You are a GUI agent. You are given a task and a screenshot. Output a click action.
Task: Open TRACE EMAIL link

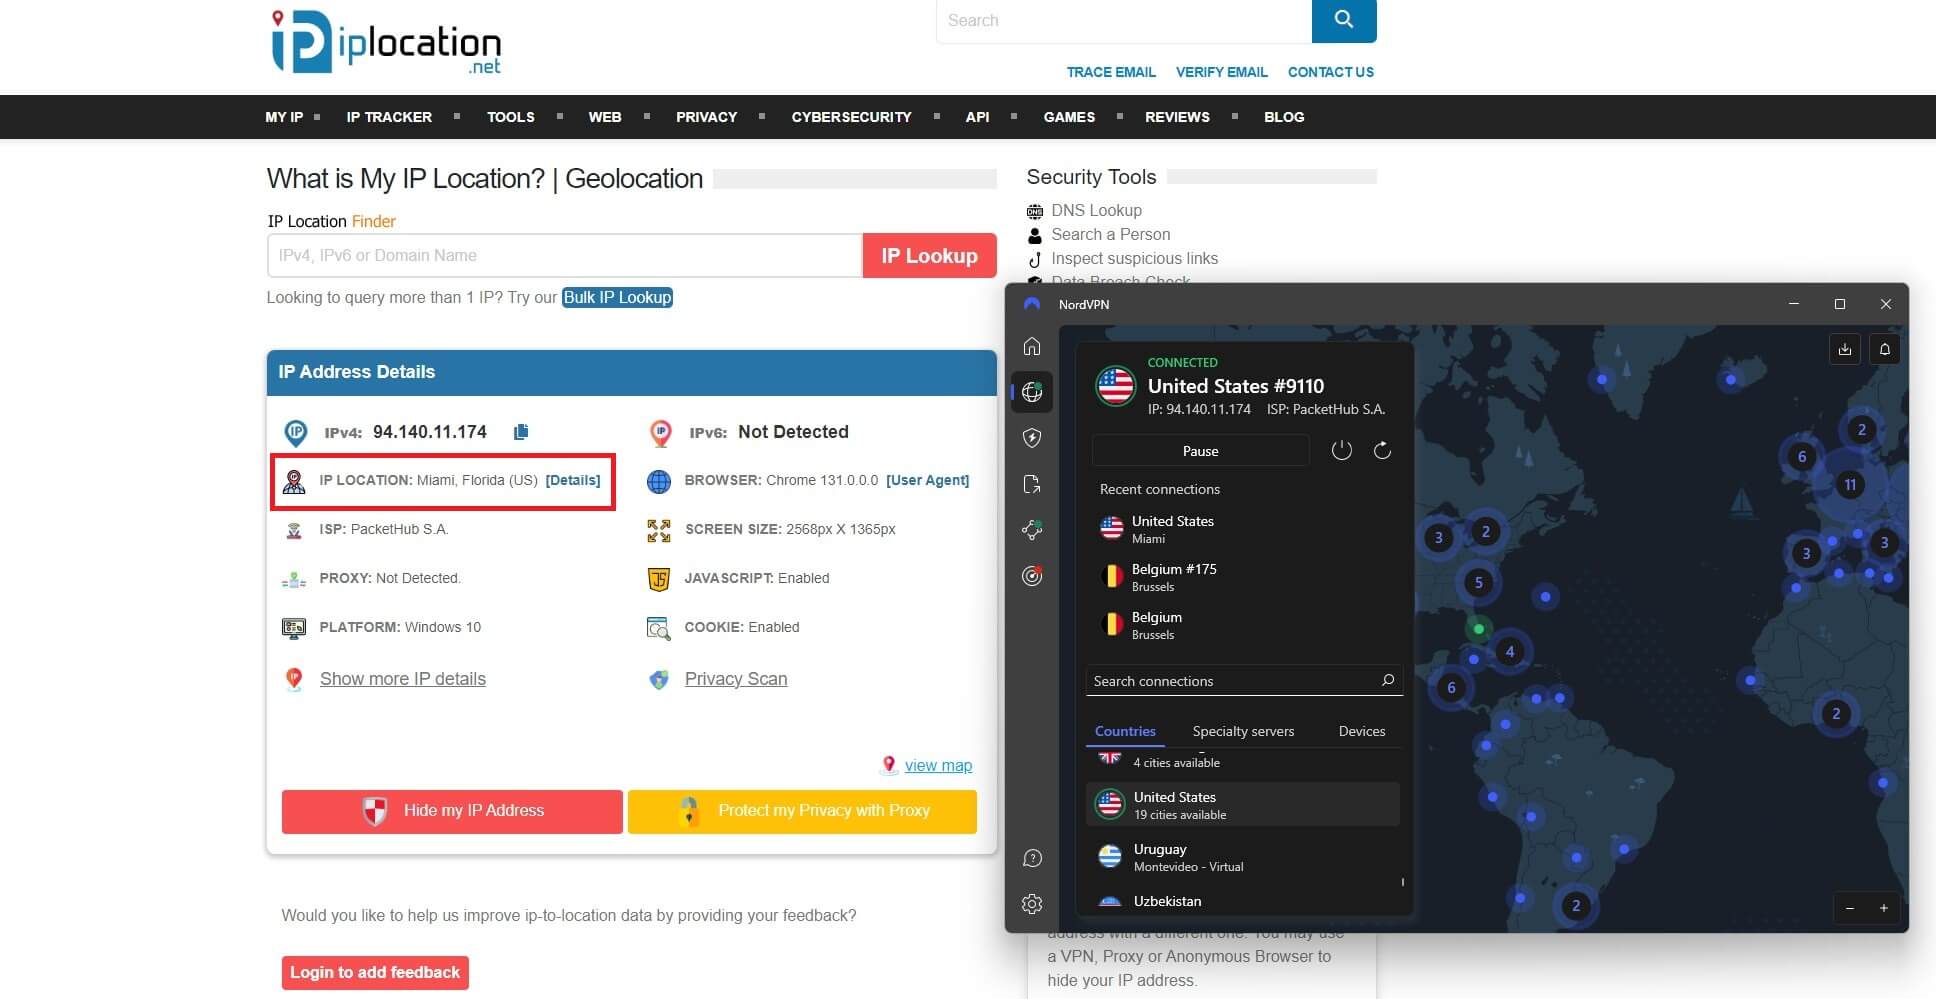(1111, 72)
